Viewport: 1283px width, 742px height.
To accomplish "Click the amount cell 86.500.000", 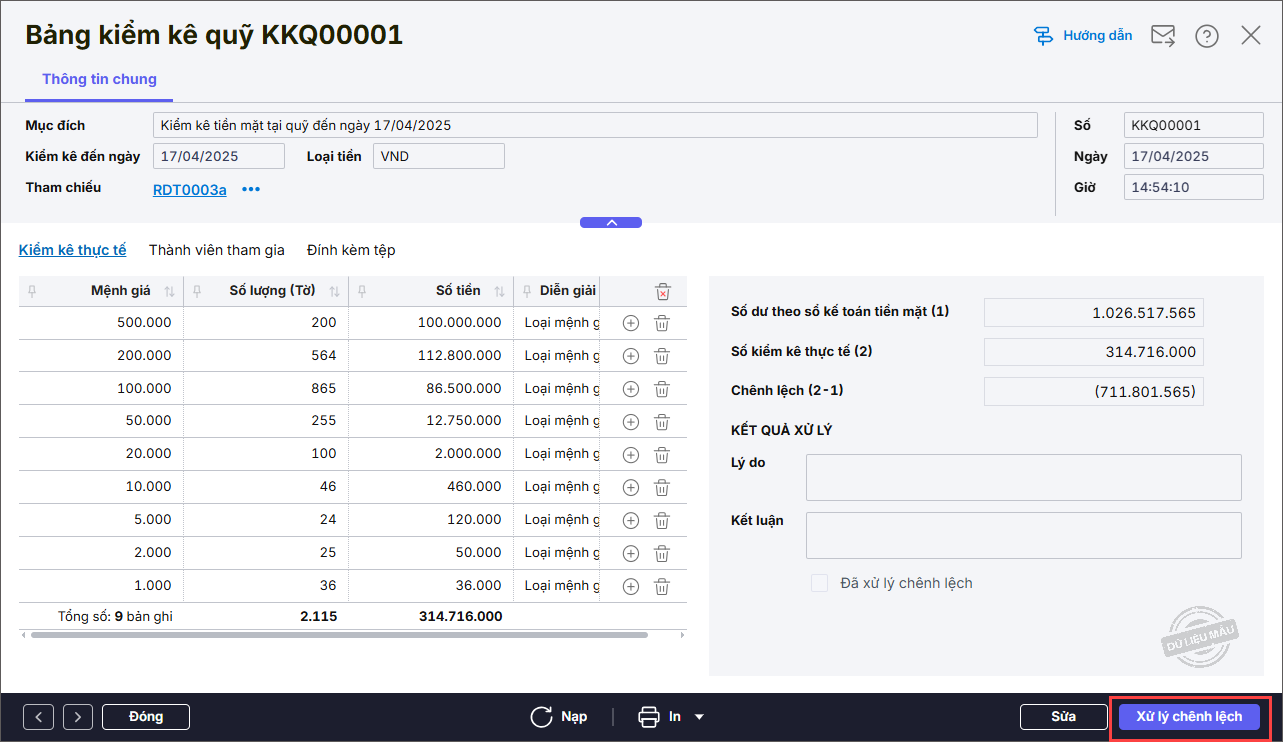I will 431,389.
